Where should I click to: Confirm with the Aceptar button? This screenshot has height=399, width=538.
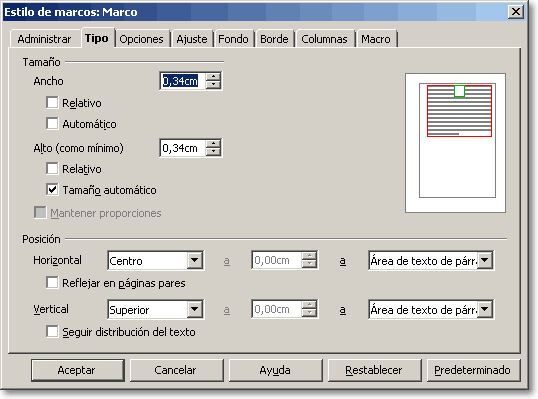coord(78,370)
